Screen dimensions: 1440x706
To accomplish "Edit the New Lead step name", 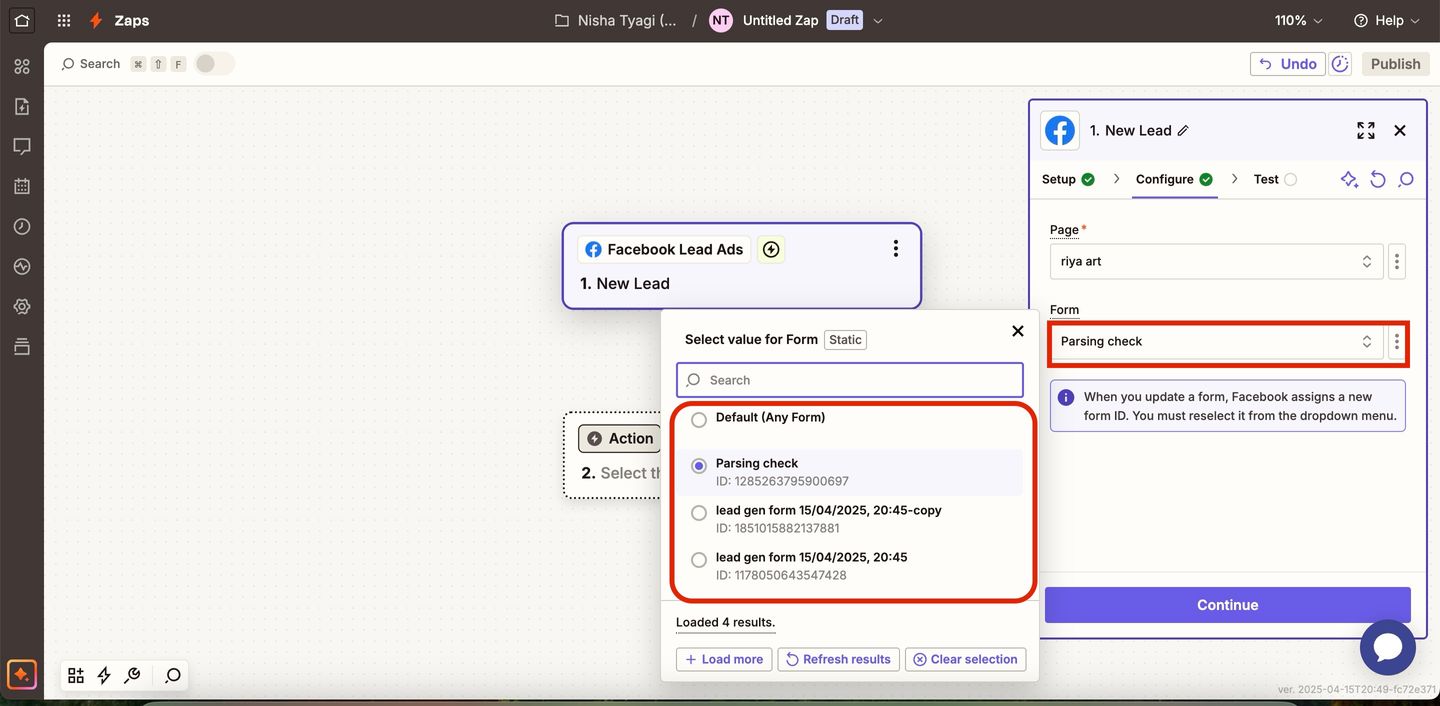I will point(1183,130).
